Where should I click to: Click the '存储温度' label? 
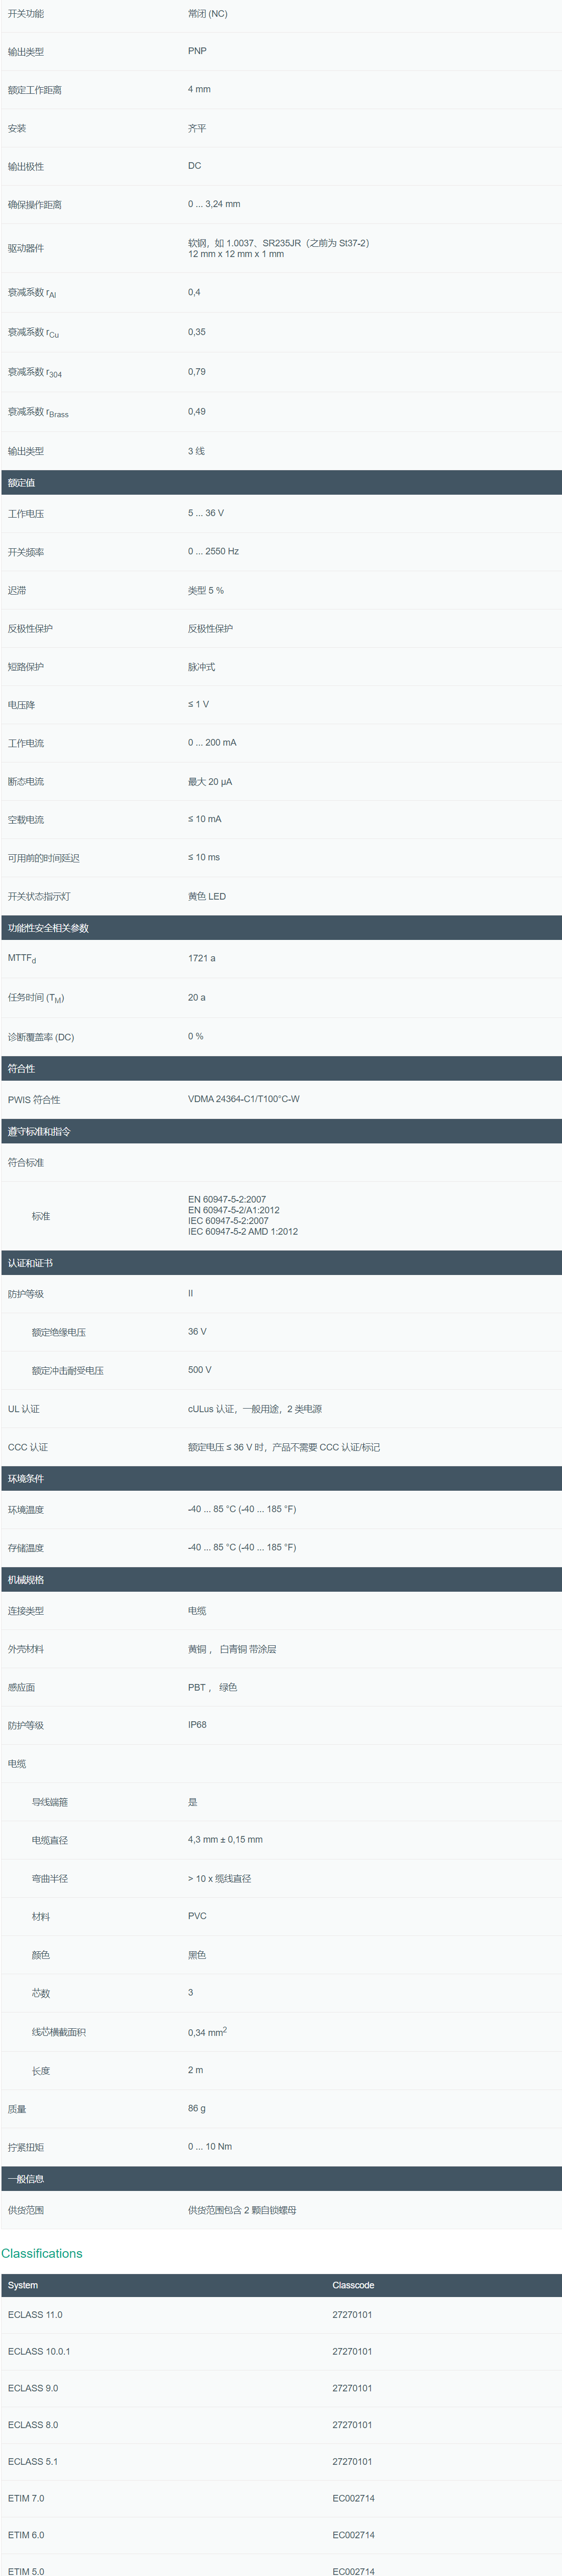tap(26, 1548)
